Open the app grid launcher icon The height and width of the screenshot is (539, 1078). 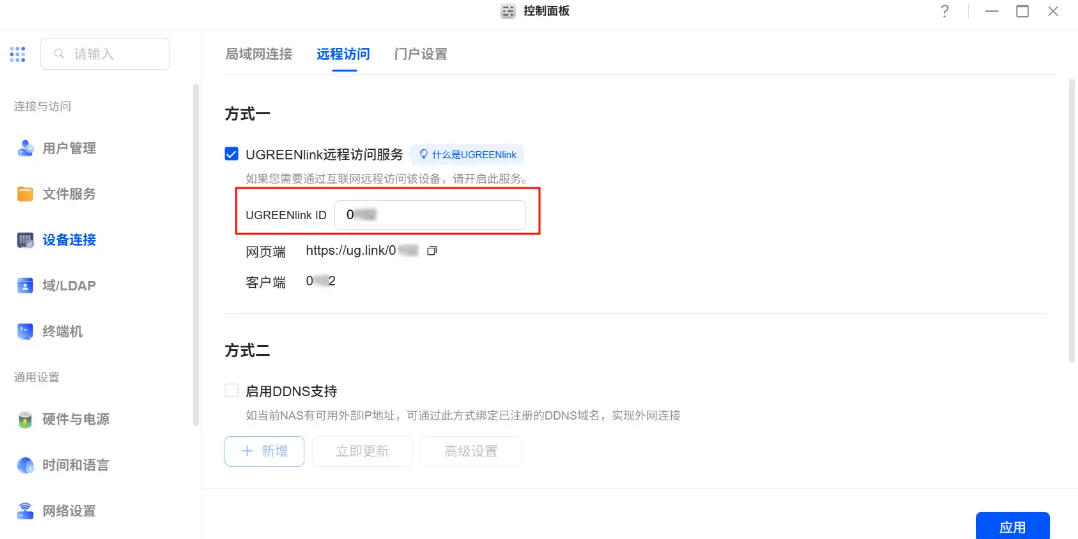click(17, 54)
